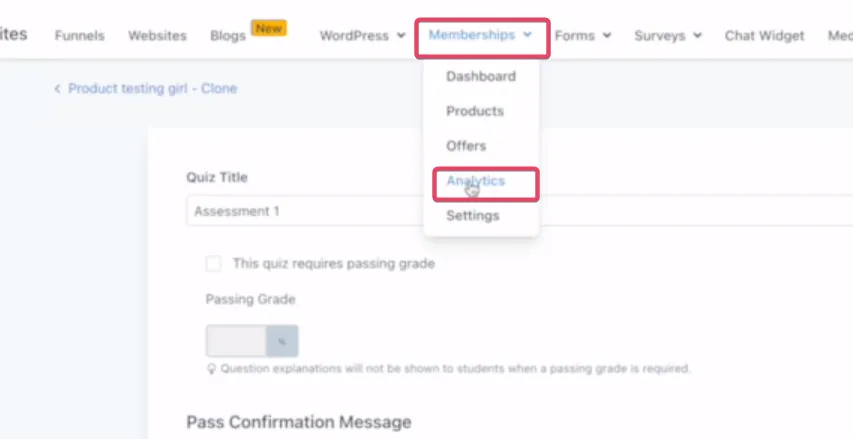Screen dimensions: 853x439
Task: Choose Products in the Memberships menu
Action: 475,112
